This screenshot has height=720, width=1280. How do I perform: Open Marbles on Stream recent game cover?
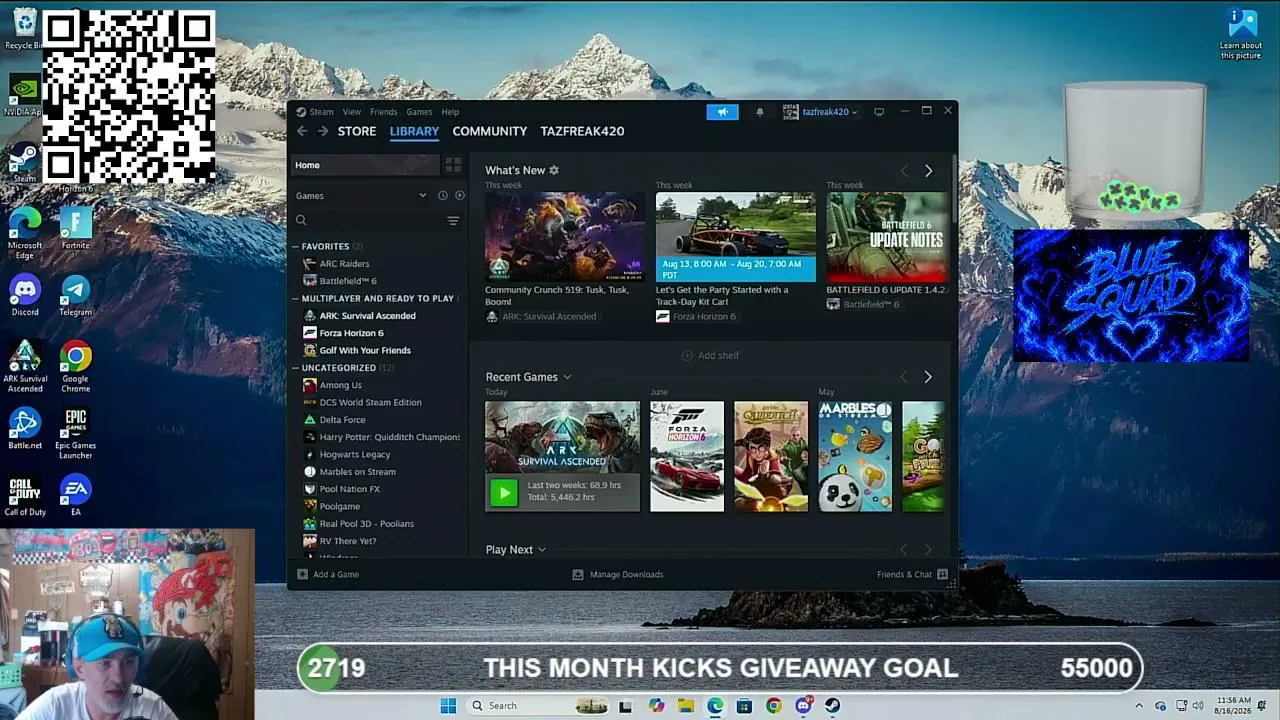coord(855,457)
